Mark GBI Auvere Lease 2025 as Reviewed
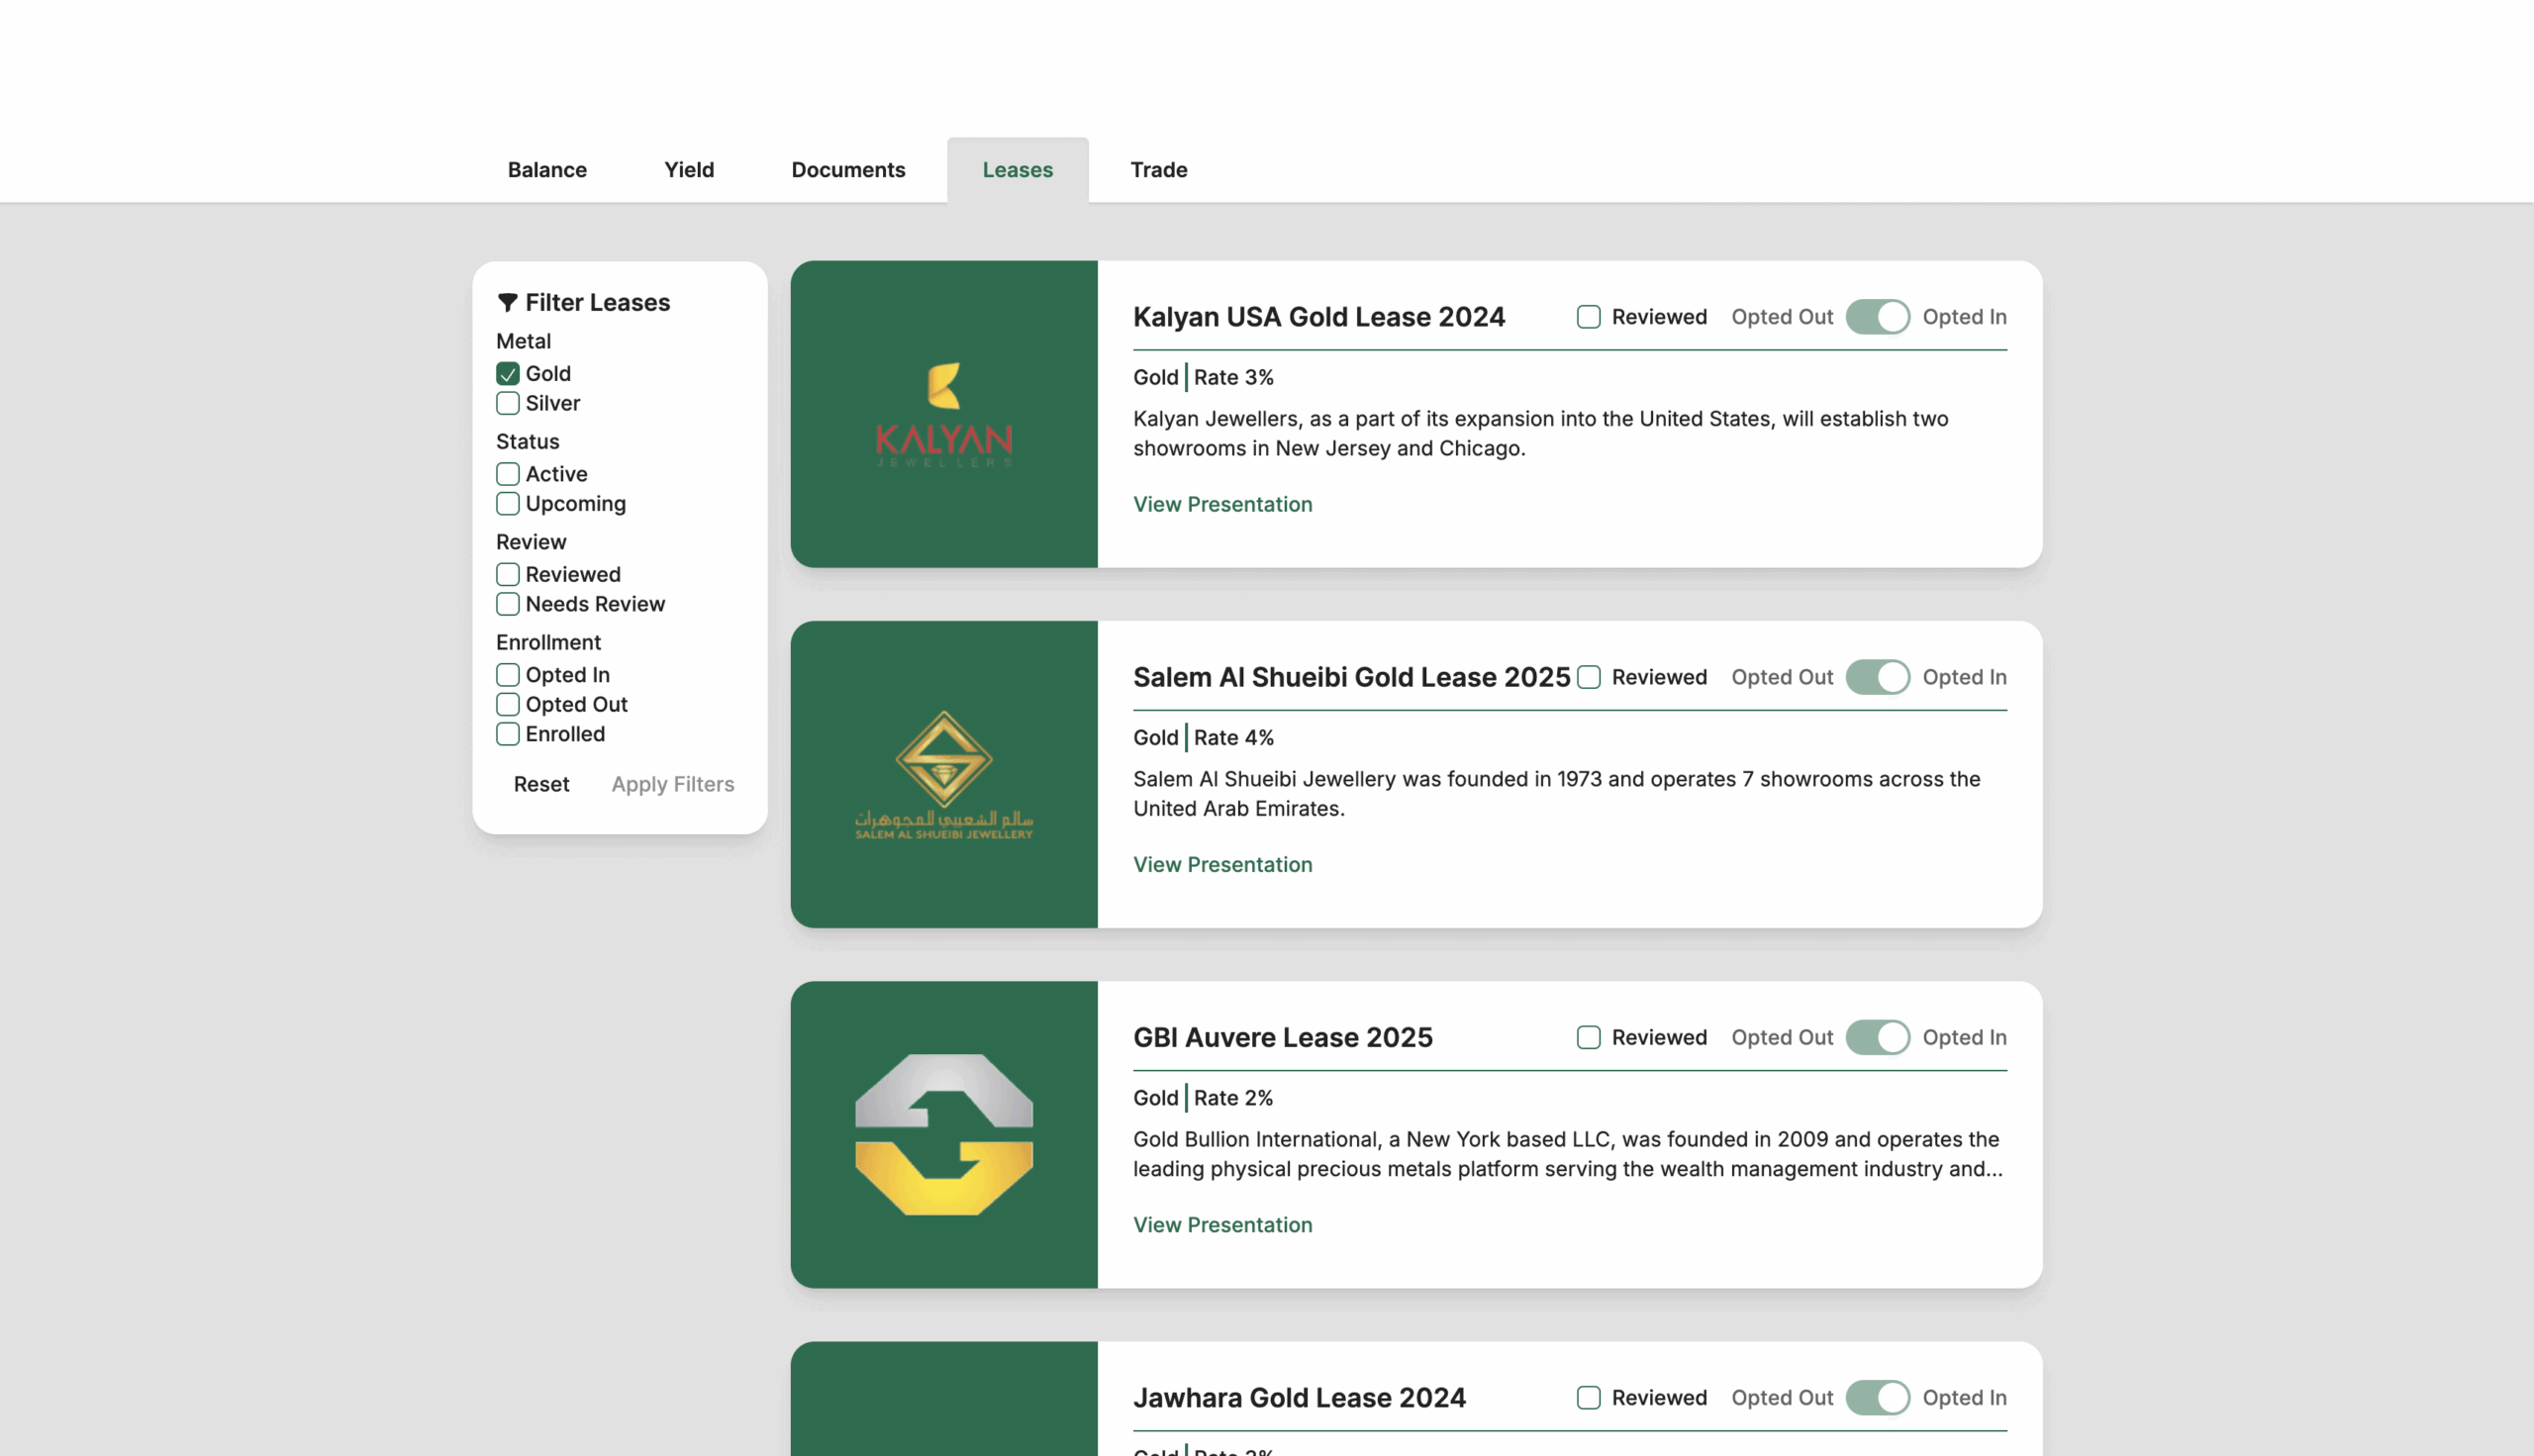Screen dimensions: 2534x1456 pos(1589,1037)
